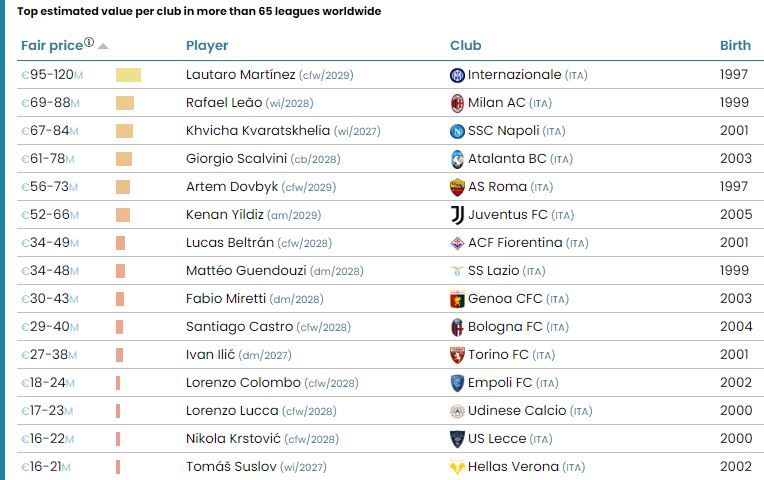This screenshot has width=764, height=480.
Task: Click the yellow value bar for €95-120M
Action: coord(128,75)
